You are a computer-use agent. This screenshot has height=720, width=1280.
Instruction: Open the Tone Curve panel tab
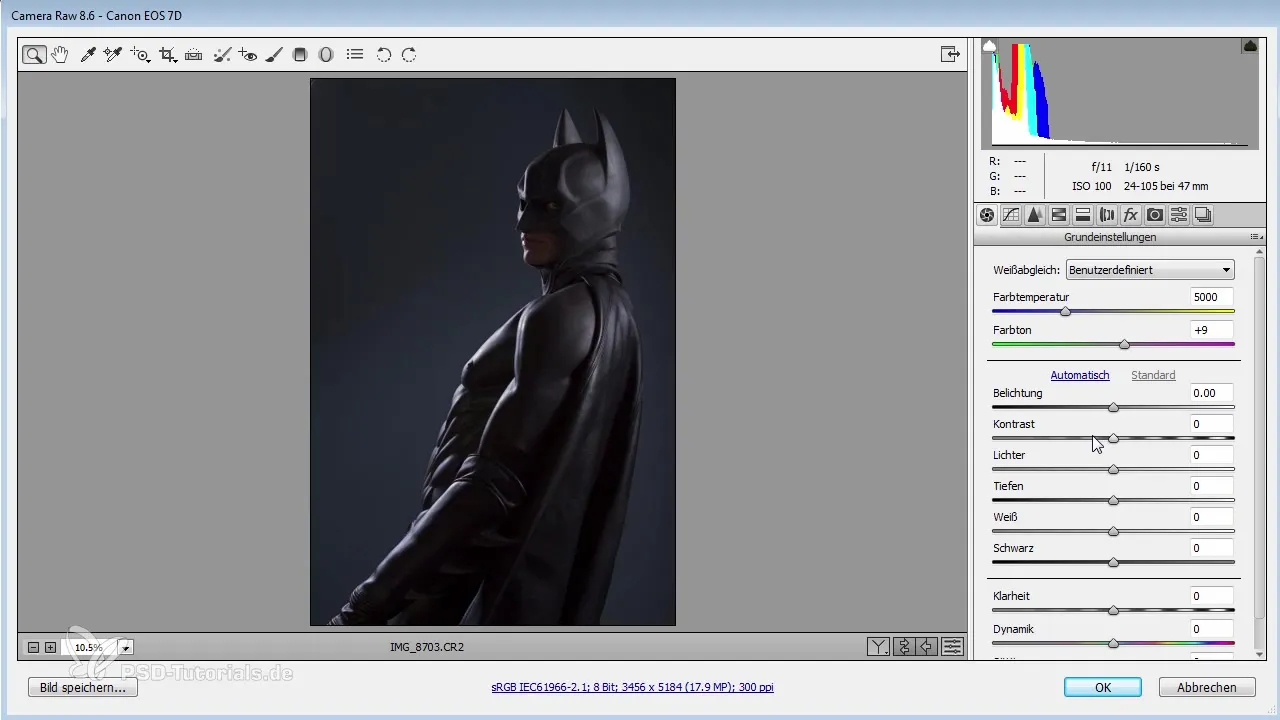click(x=1011, y=215)
